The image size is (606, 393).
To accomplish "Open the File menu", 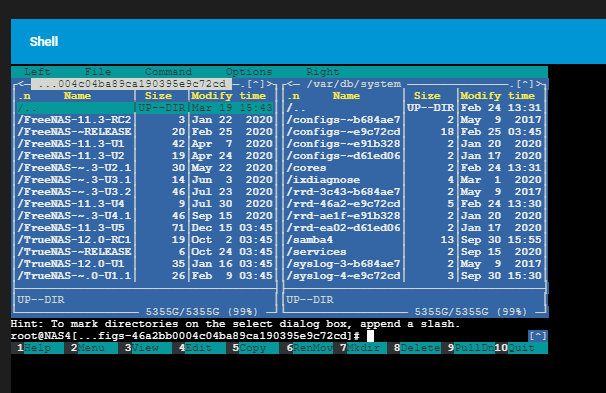I will 98,72.
